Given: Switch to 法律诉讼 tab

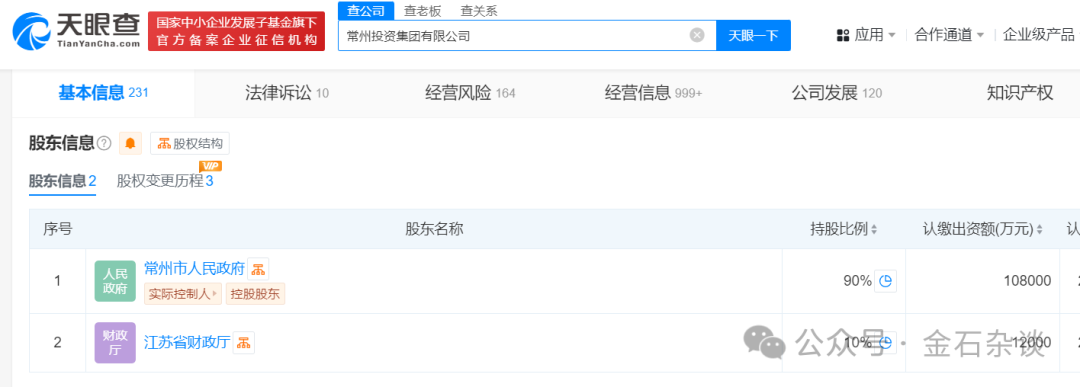Looking at the screenshot, I should [x=287, y=93].
